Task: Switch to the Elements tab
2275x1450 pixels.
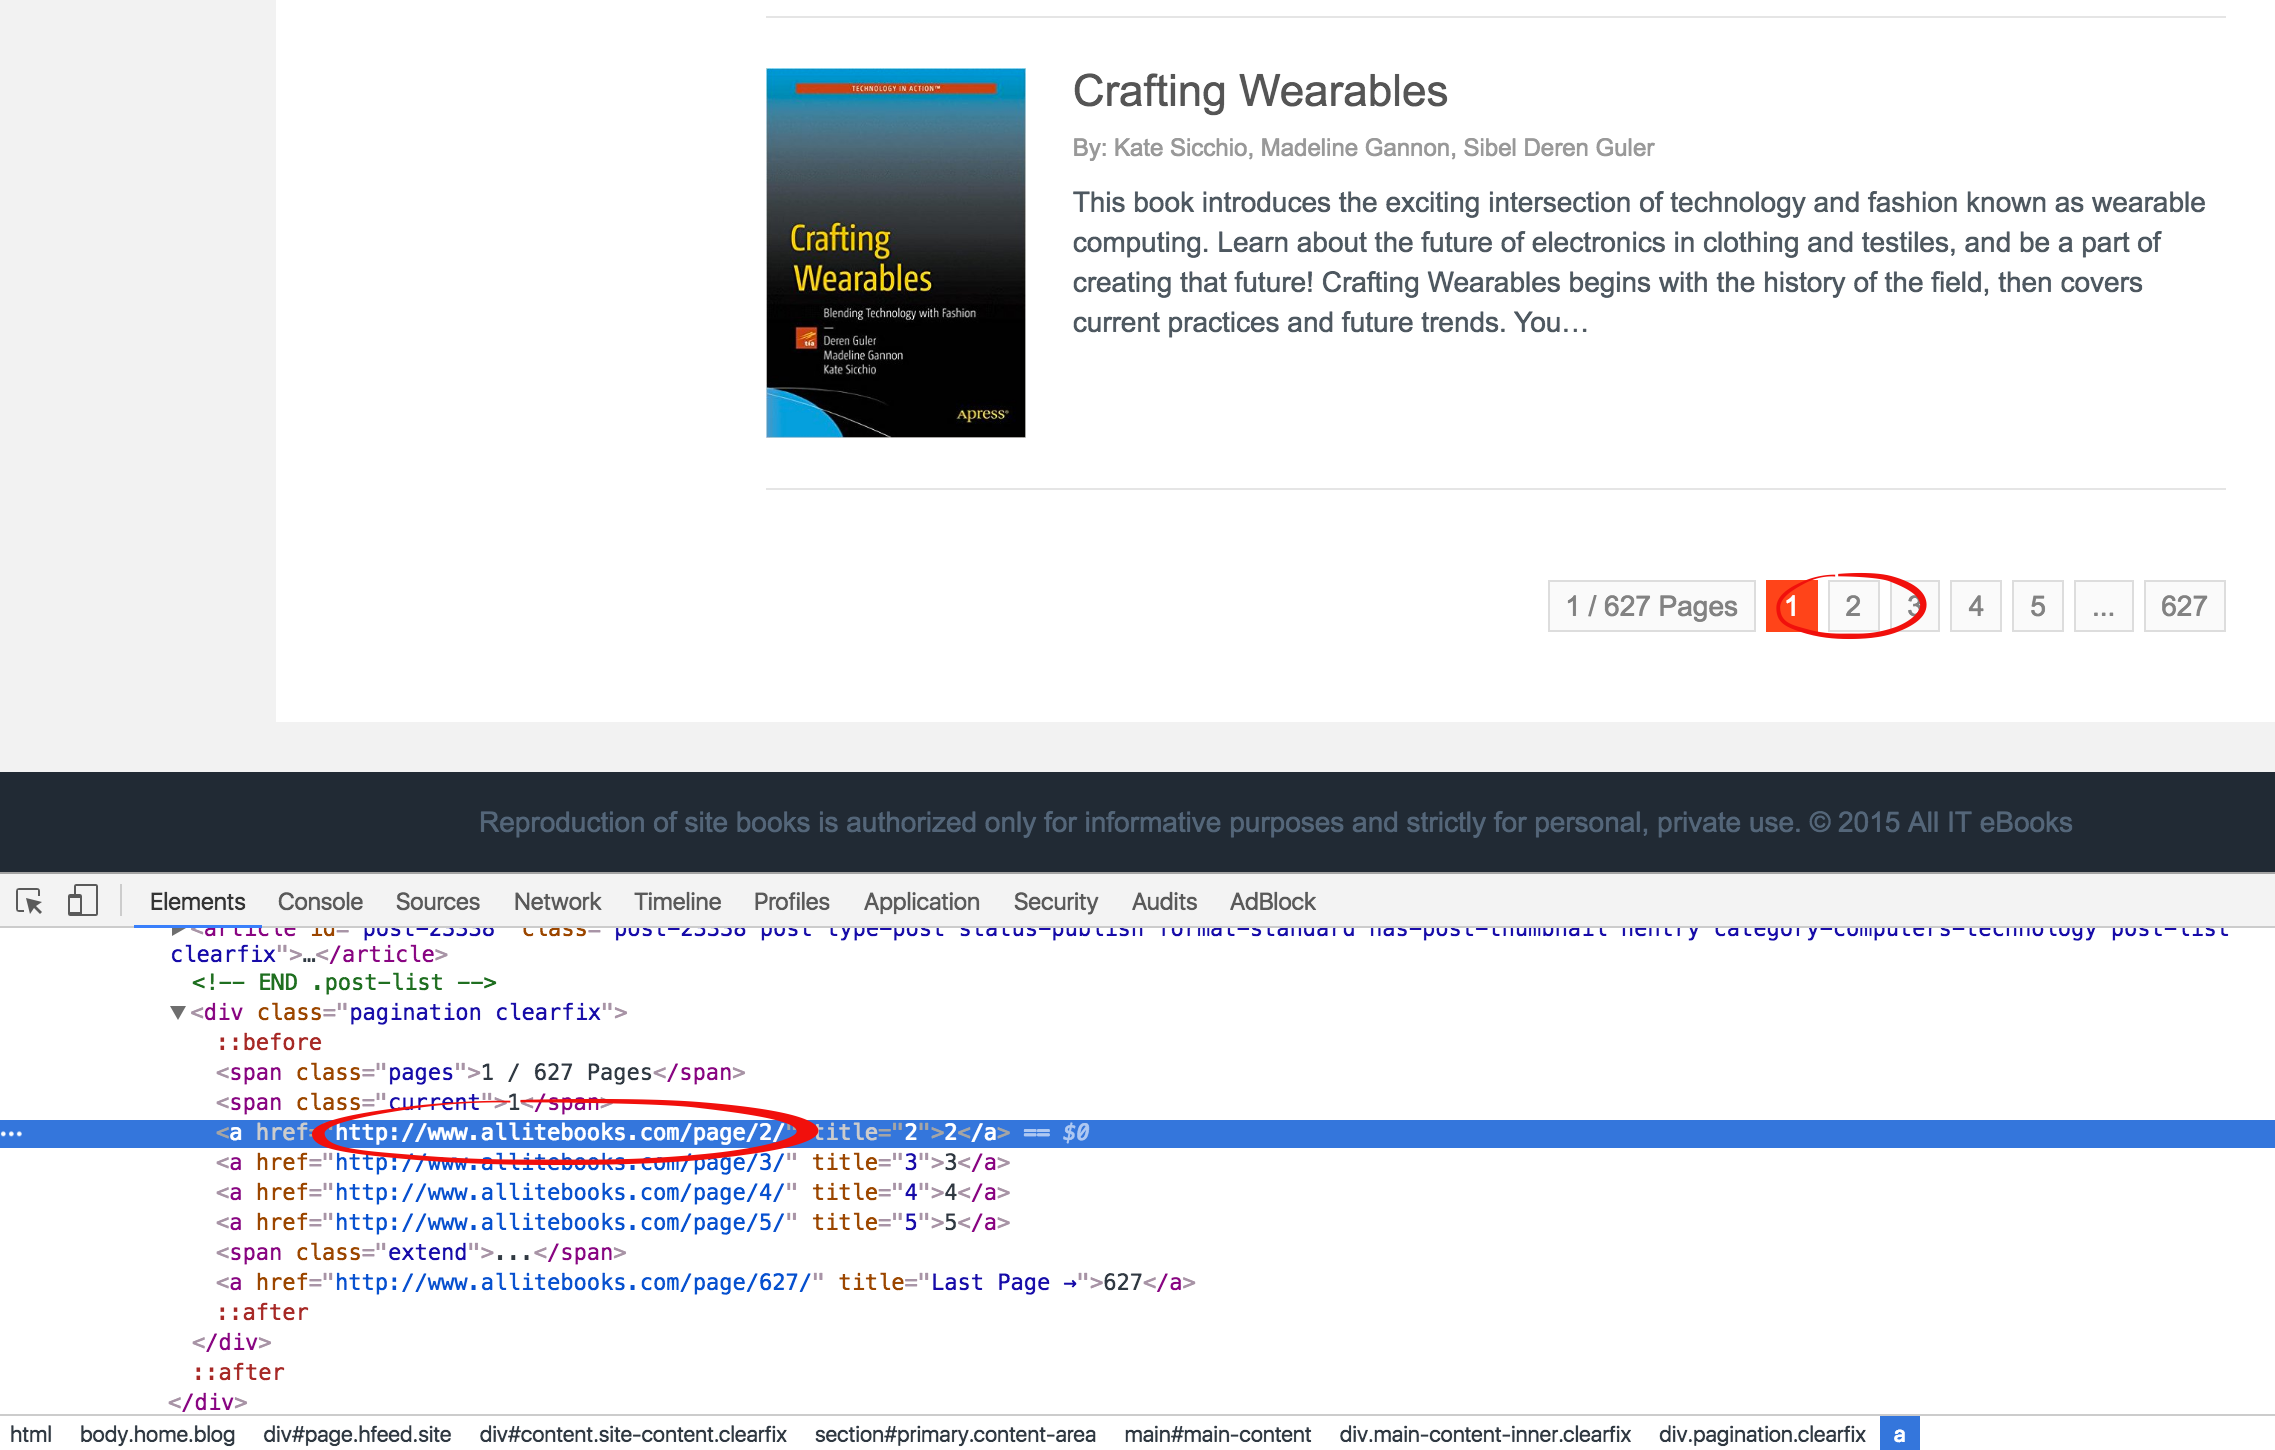Action: [x=197, y=901]
